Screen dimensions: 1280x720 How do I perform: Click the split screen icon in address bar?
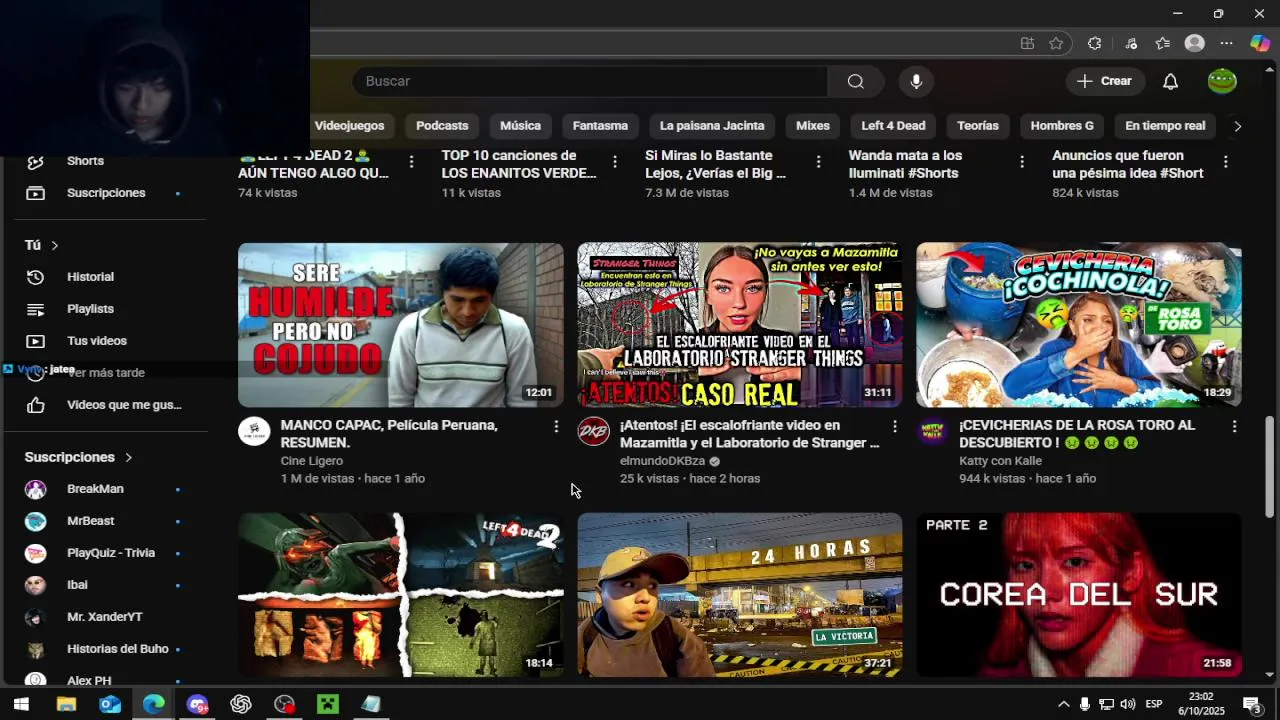pyautogui.click(x=1027, y=43)
